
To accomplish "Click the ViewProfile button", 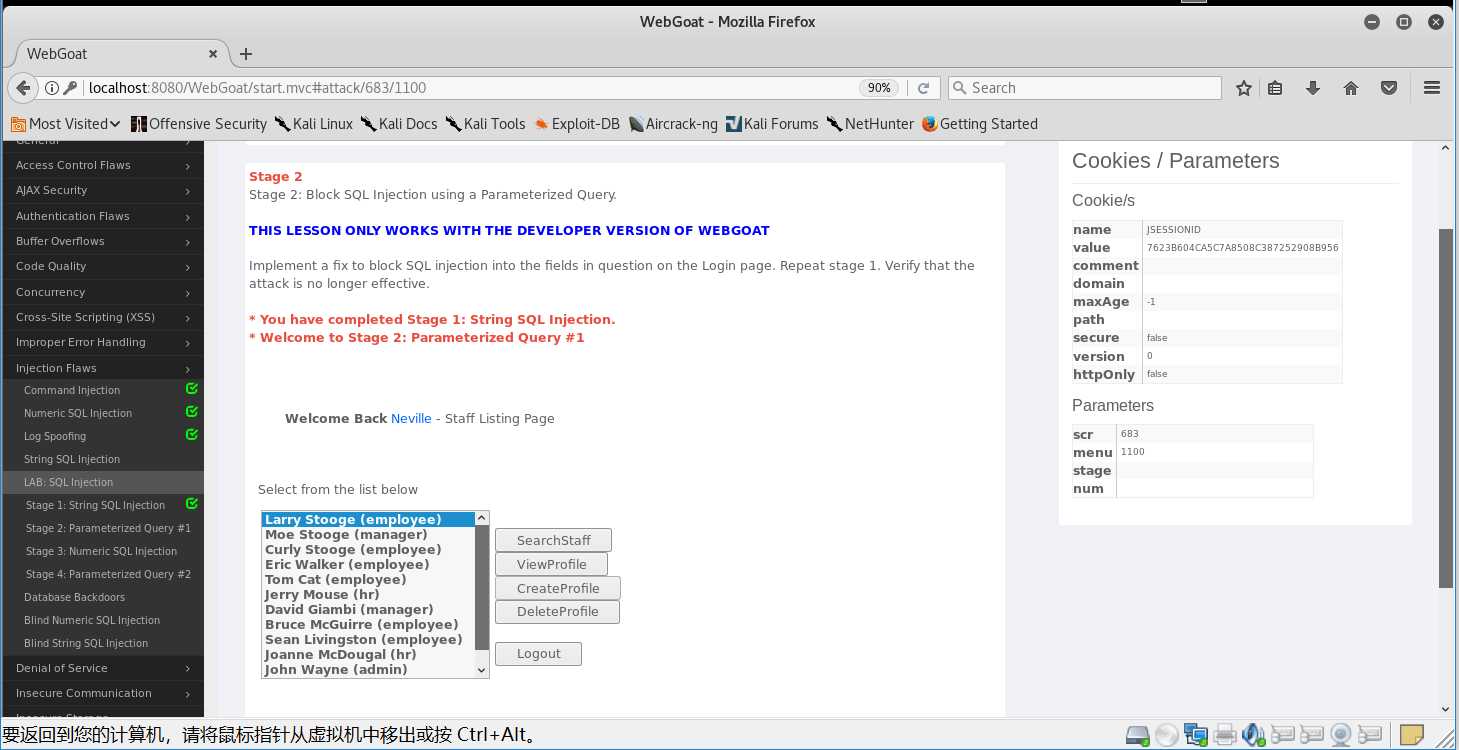I will coord(551,564).
